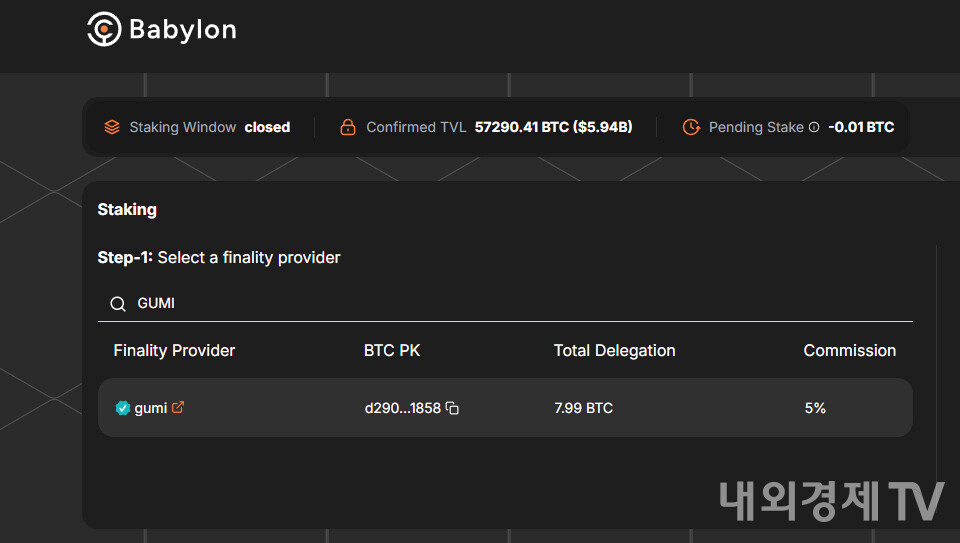Open gumi's external link icon
The image size is (960, 543).
click(x=179, y=407)
